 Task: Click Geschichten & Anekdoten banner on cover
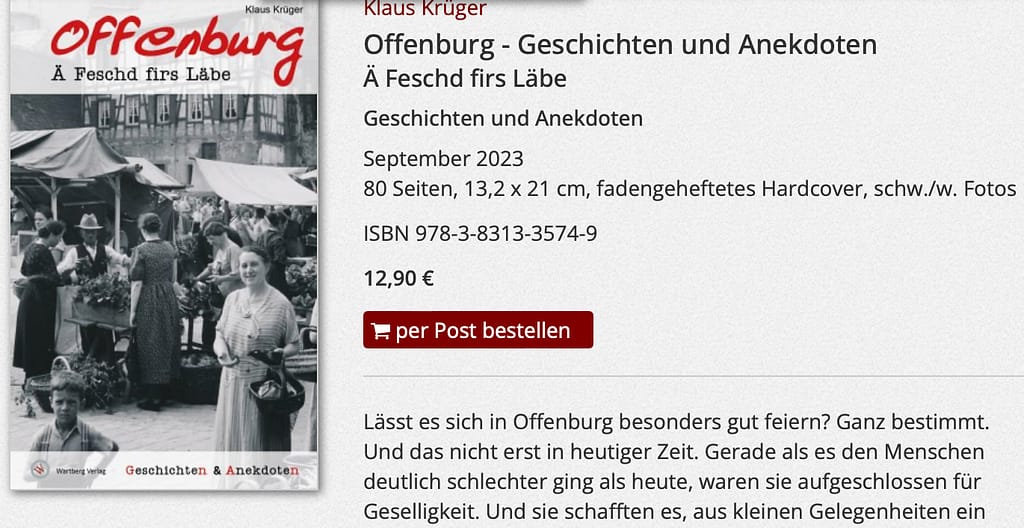click(x=212, y=470)
